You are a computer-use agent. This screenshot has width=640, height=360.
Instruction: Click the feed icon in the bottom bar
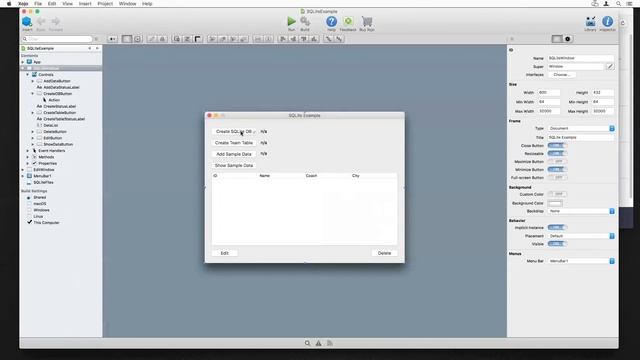[330, 343]
